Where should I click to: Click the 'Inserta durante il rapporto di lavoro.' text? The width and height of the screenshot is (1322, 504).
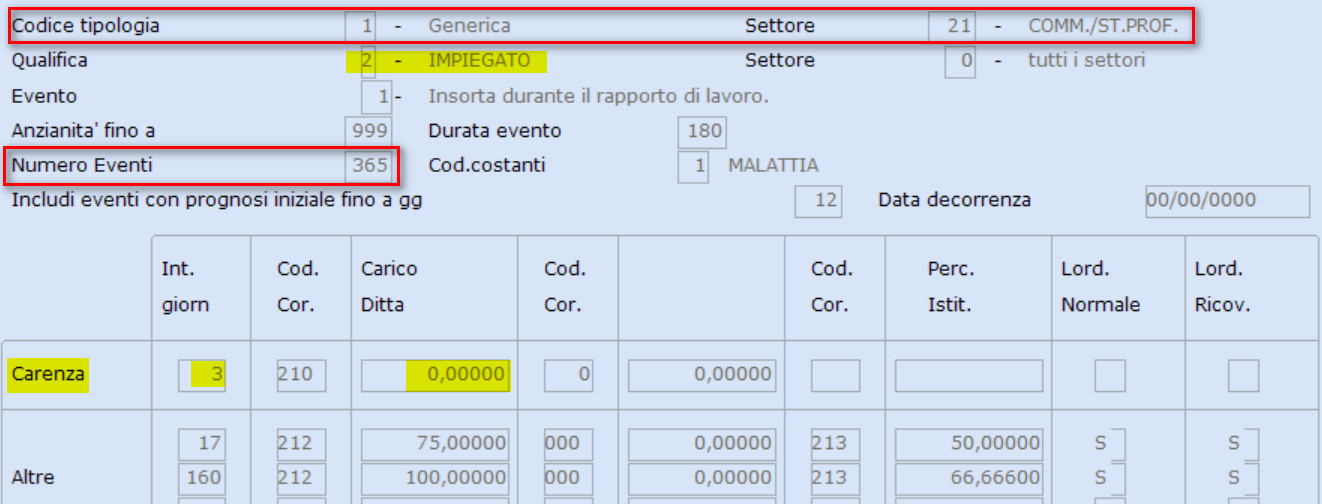pyautogui.click(x=599, y=97)
